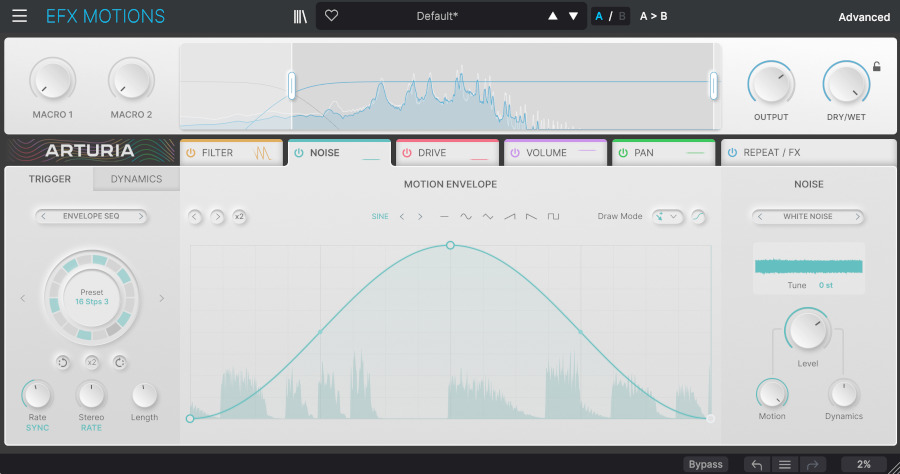The width and height of the screenshot is (900, 474).
Task: Click the undo arrow
Action: [x=757, y=464]
